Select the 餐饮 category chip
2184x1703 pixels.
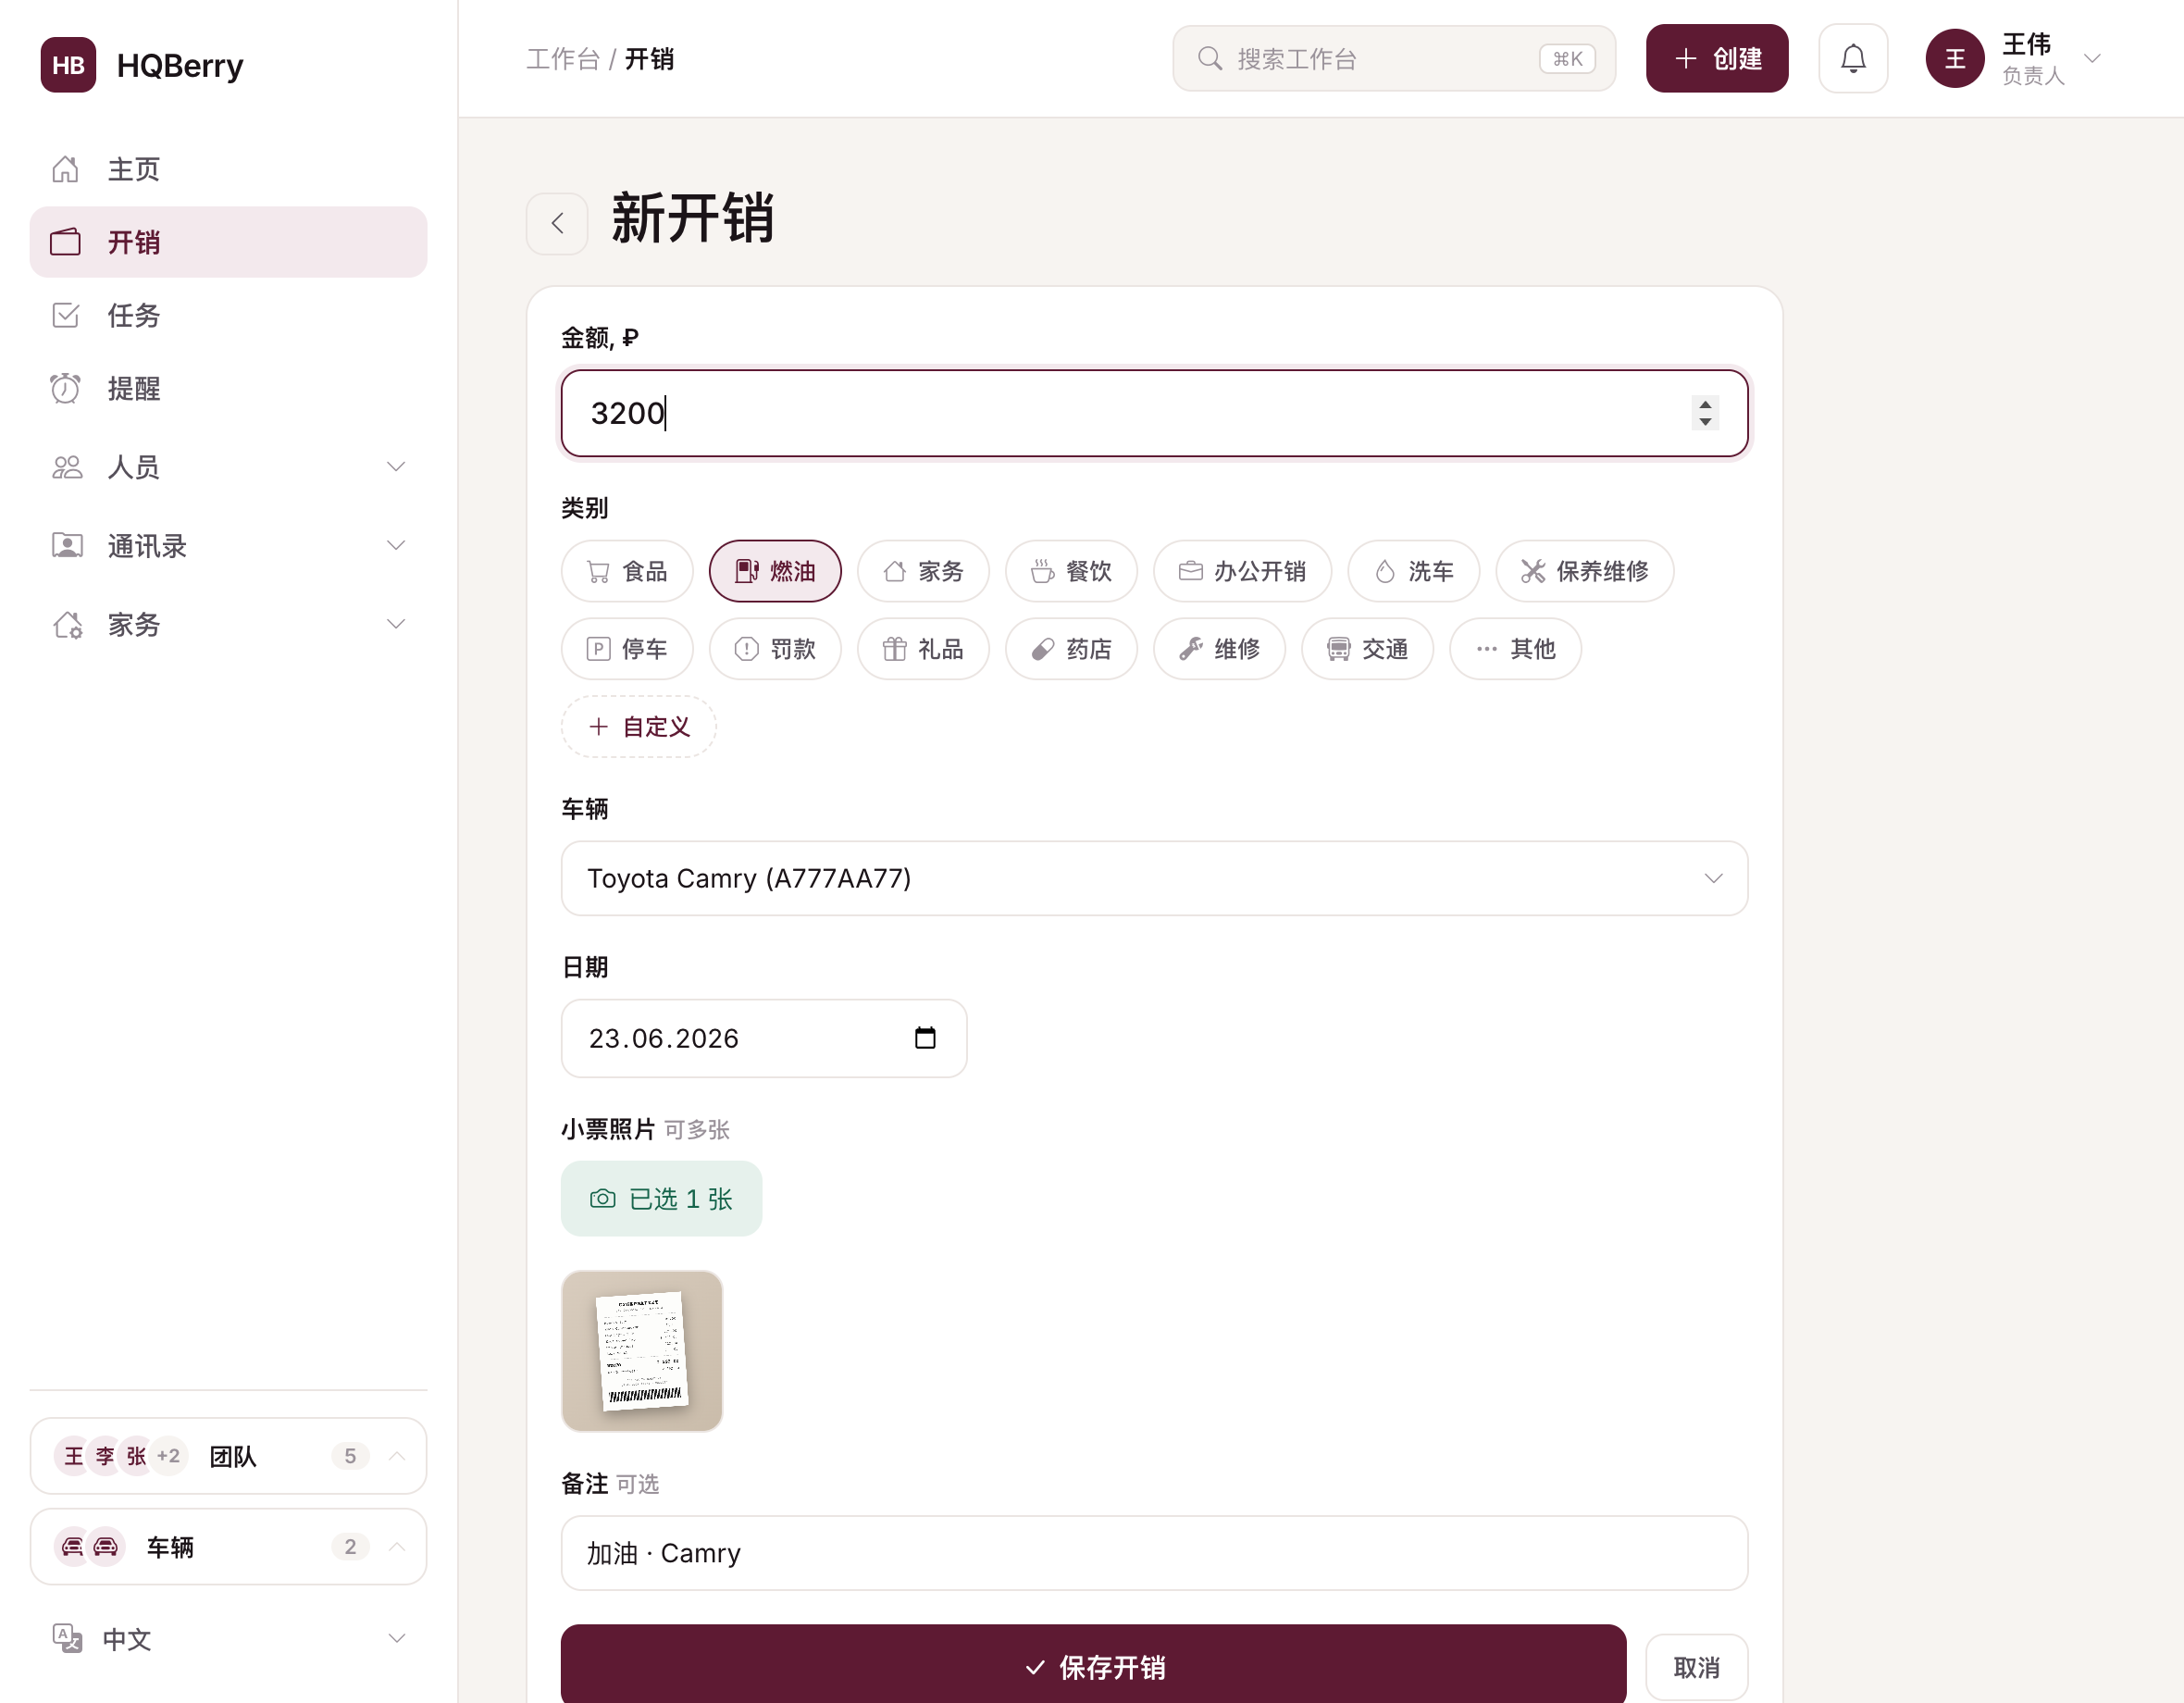tap(1071, 571)
